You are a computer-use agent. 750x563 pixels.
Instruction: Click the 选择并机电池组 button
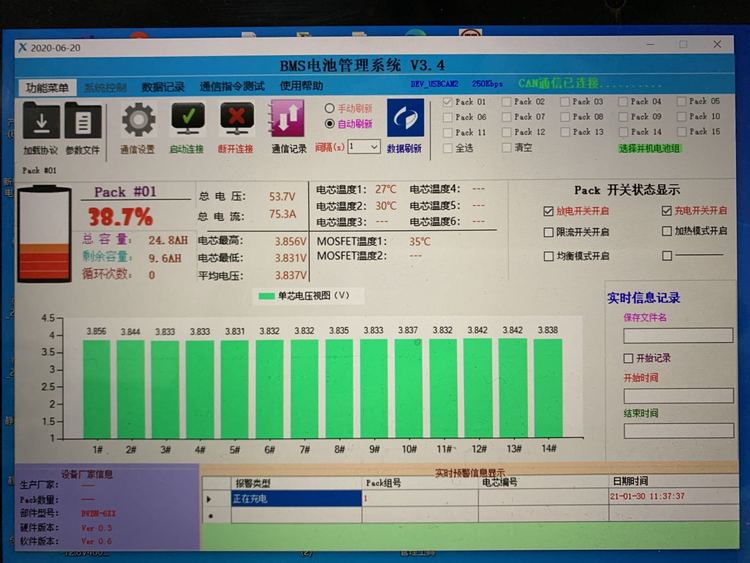(x=650, y=149)
